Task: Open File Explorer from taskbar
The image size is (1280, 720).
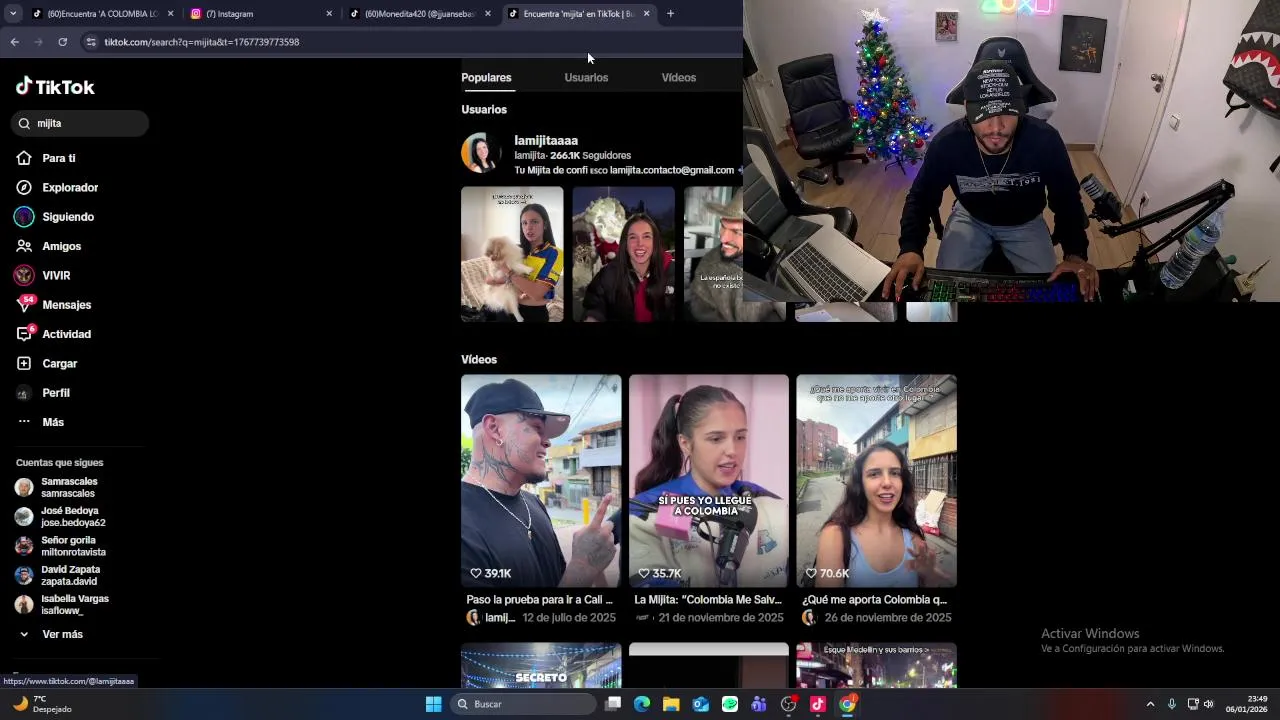Action: coord(671,704)
